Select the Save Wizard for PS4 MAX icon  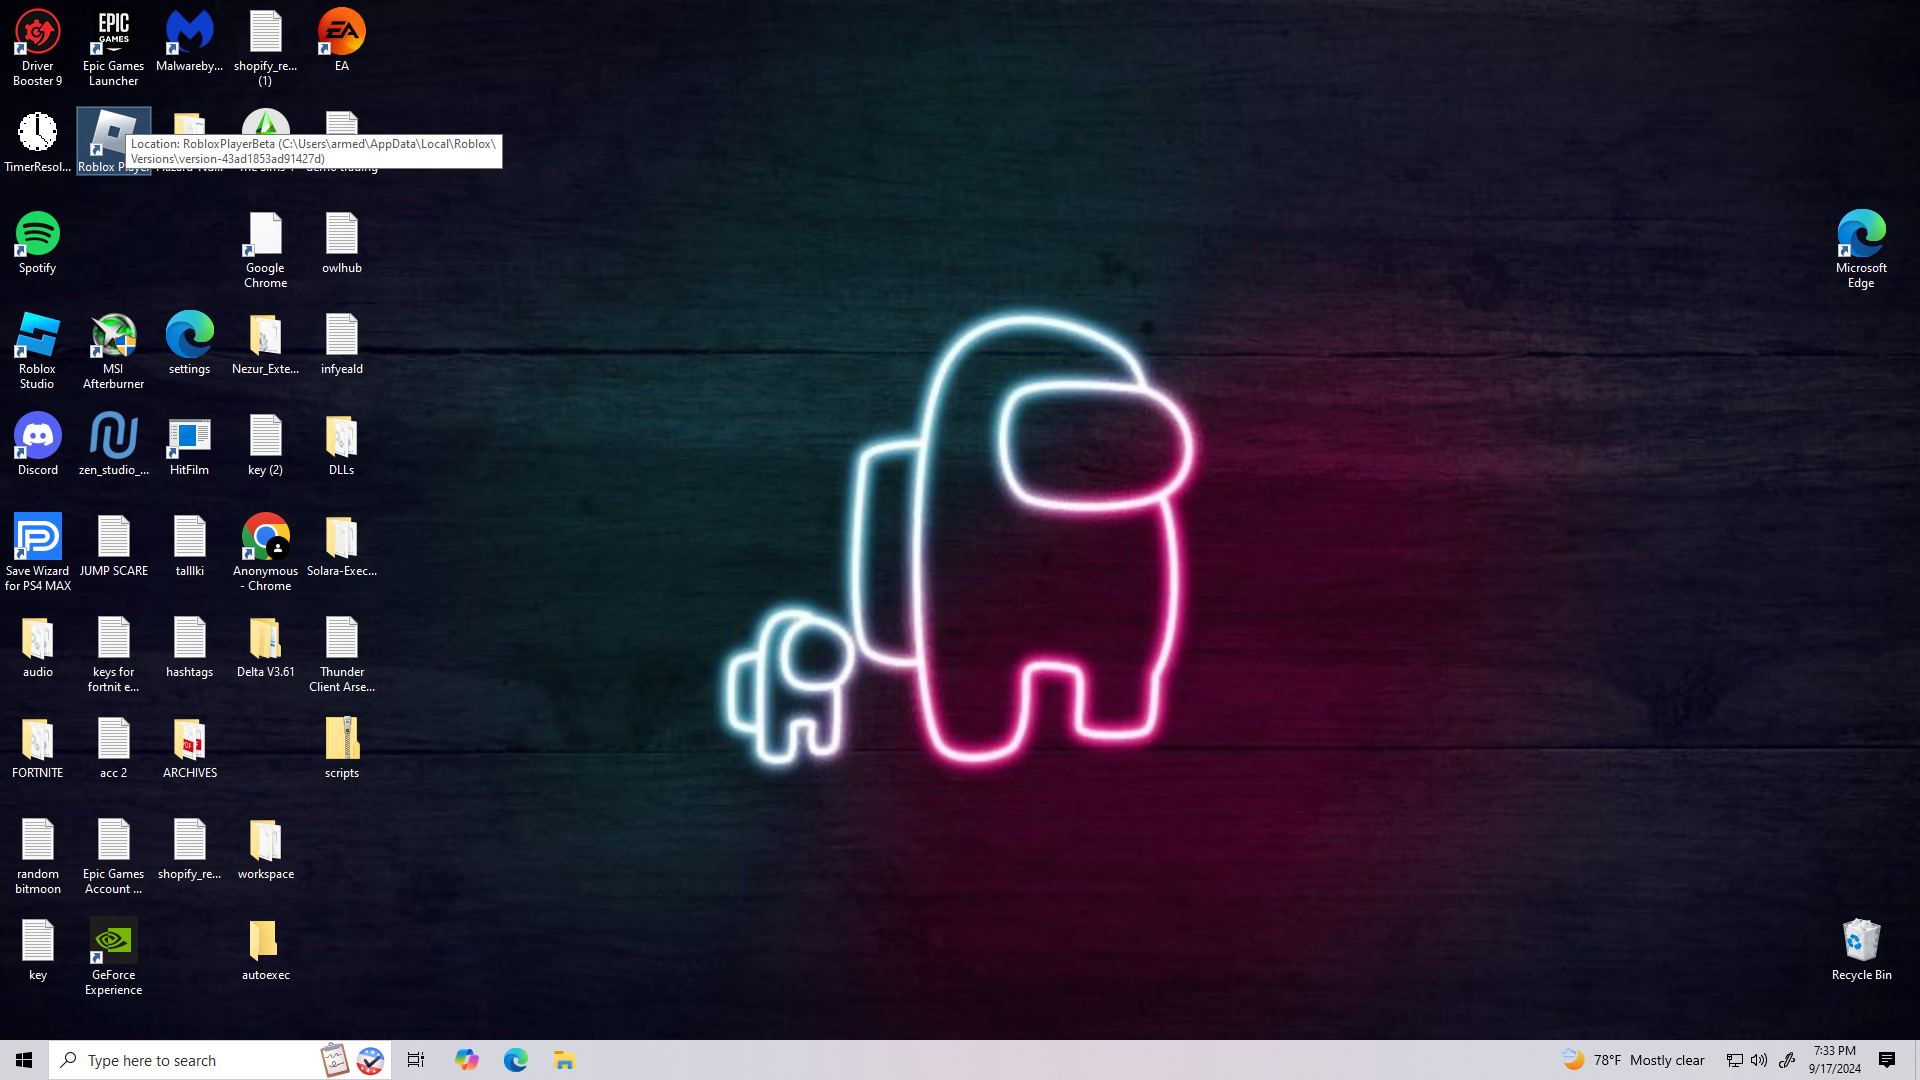coord(38,538)
